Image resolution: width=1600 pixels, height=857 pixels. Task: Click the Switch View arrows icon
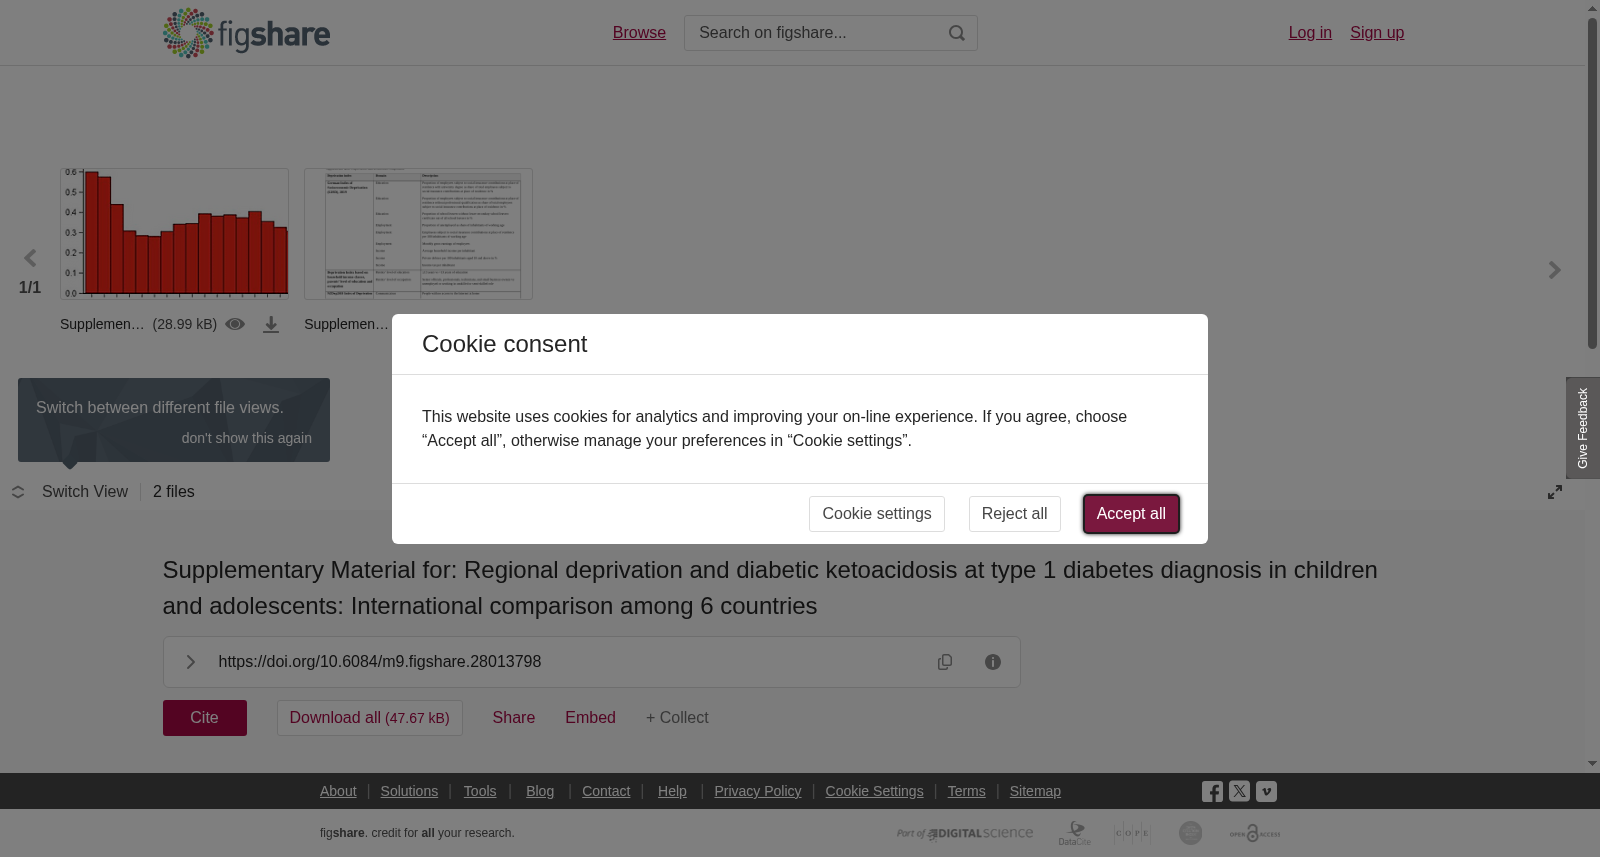point(18,492)
